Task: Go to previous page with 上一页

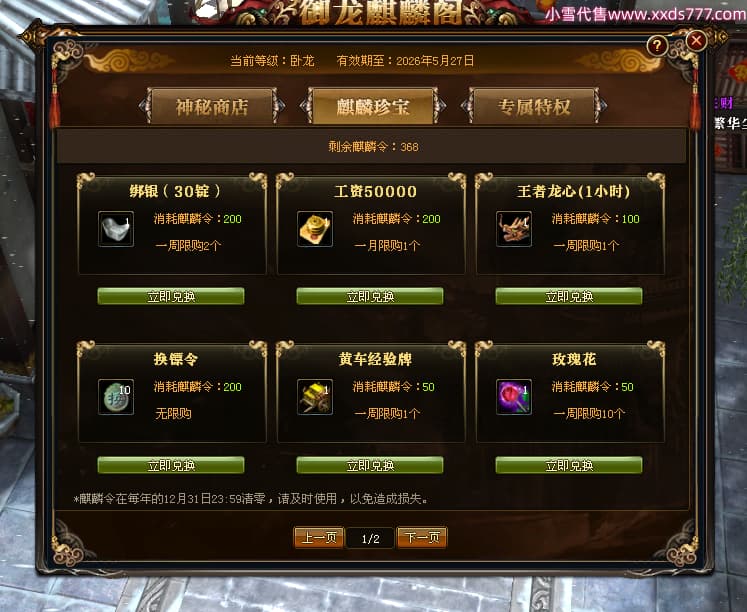Action: click(x=319, y=538)
